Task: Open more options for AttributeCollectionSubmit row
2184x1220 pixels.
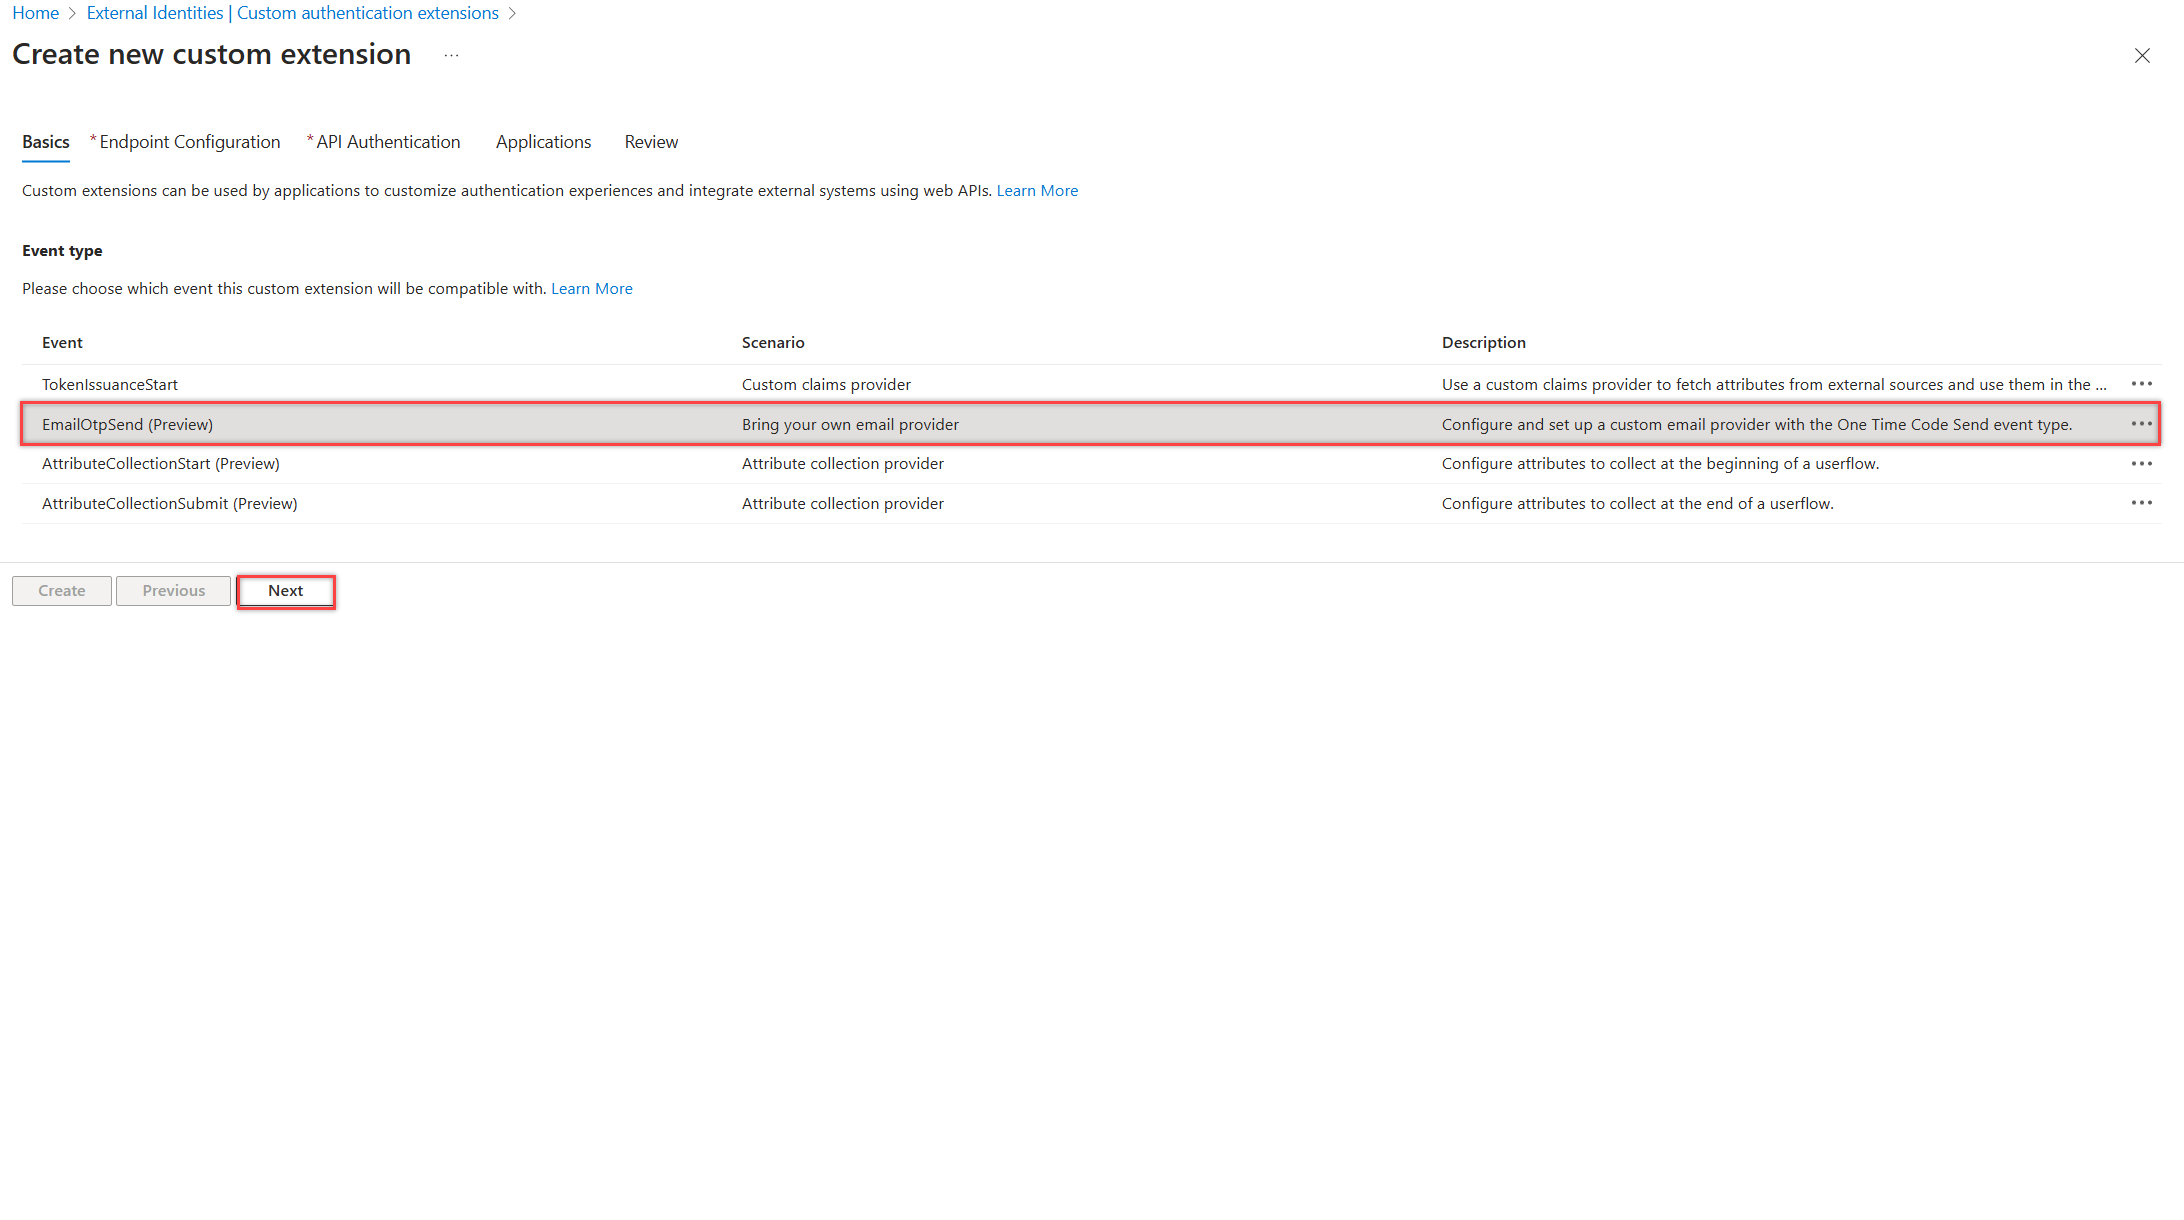Action: point(2141,503)
